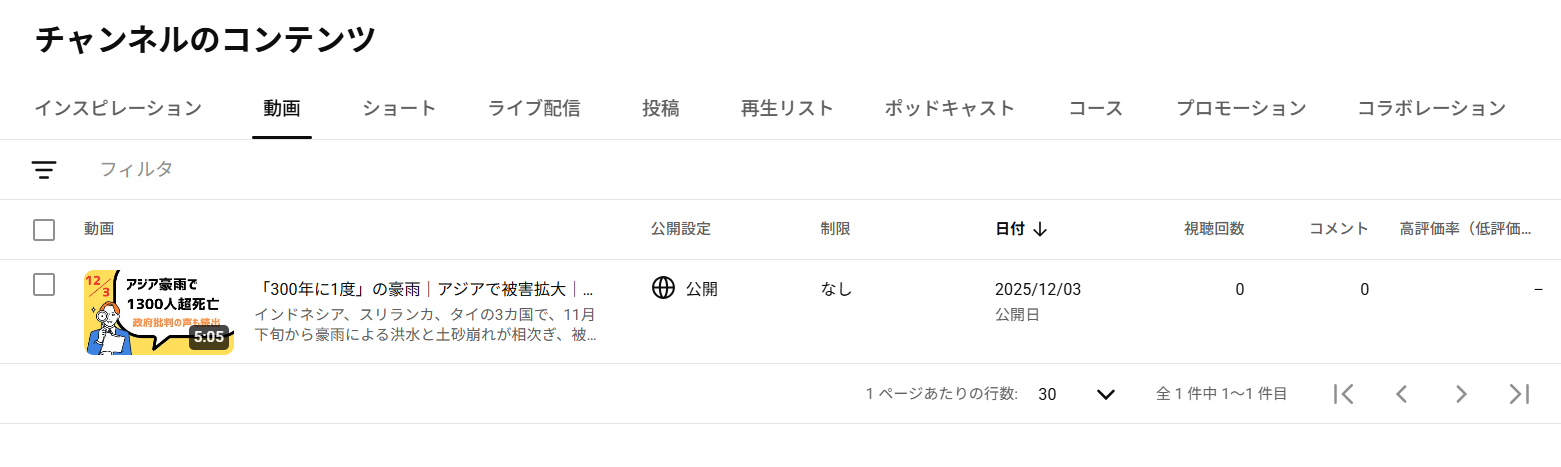Go to the next page

[x=1461, y=394]
